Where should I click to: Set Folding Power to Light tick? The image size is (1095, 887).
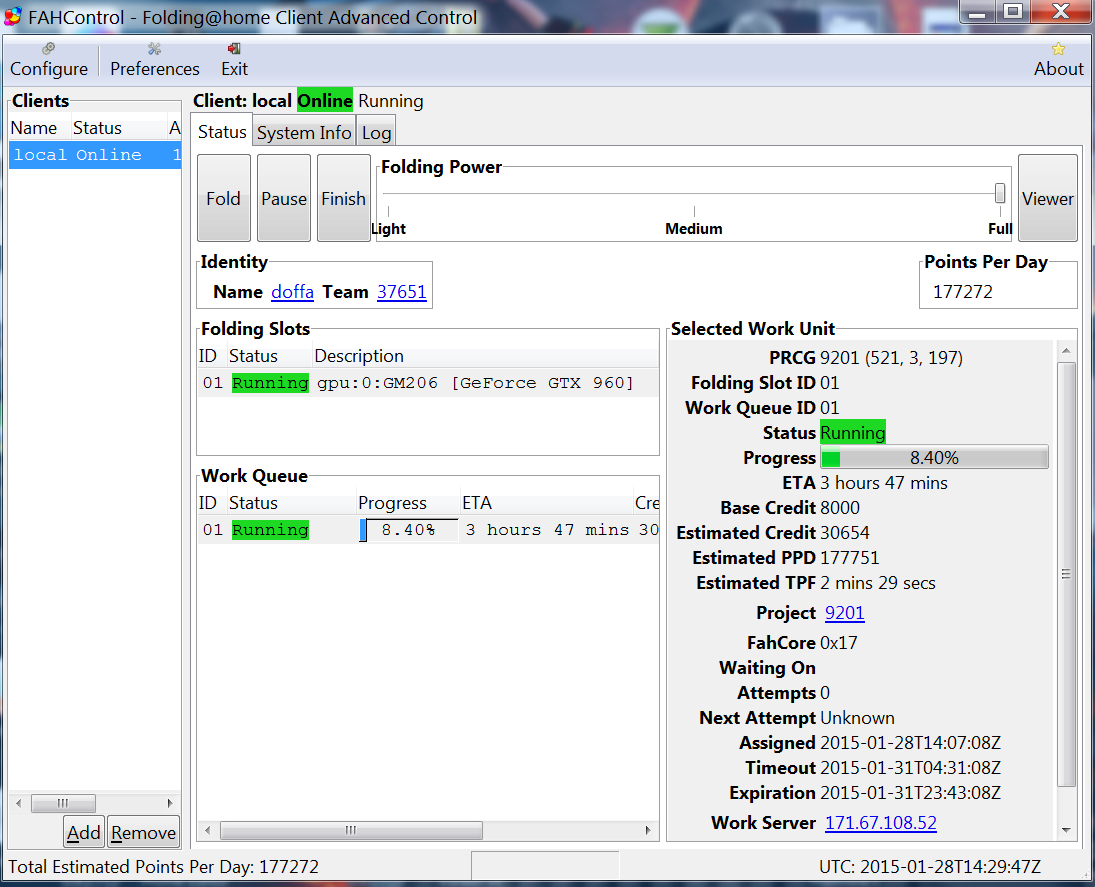click(x=388, y=211)
